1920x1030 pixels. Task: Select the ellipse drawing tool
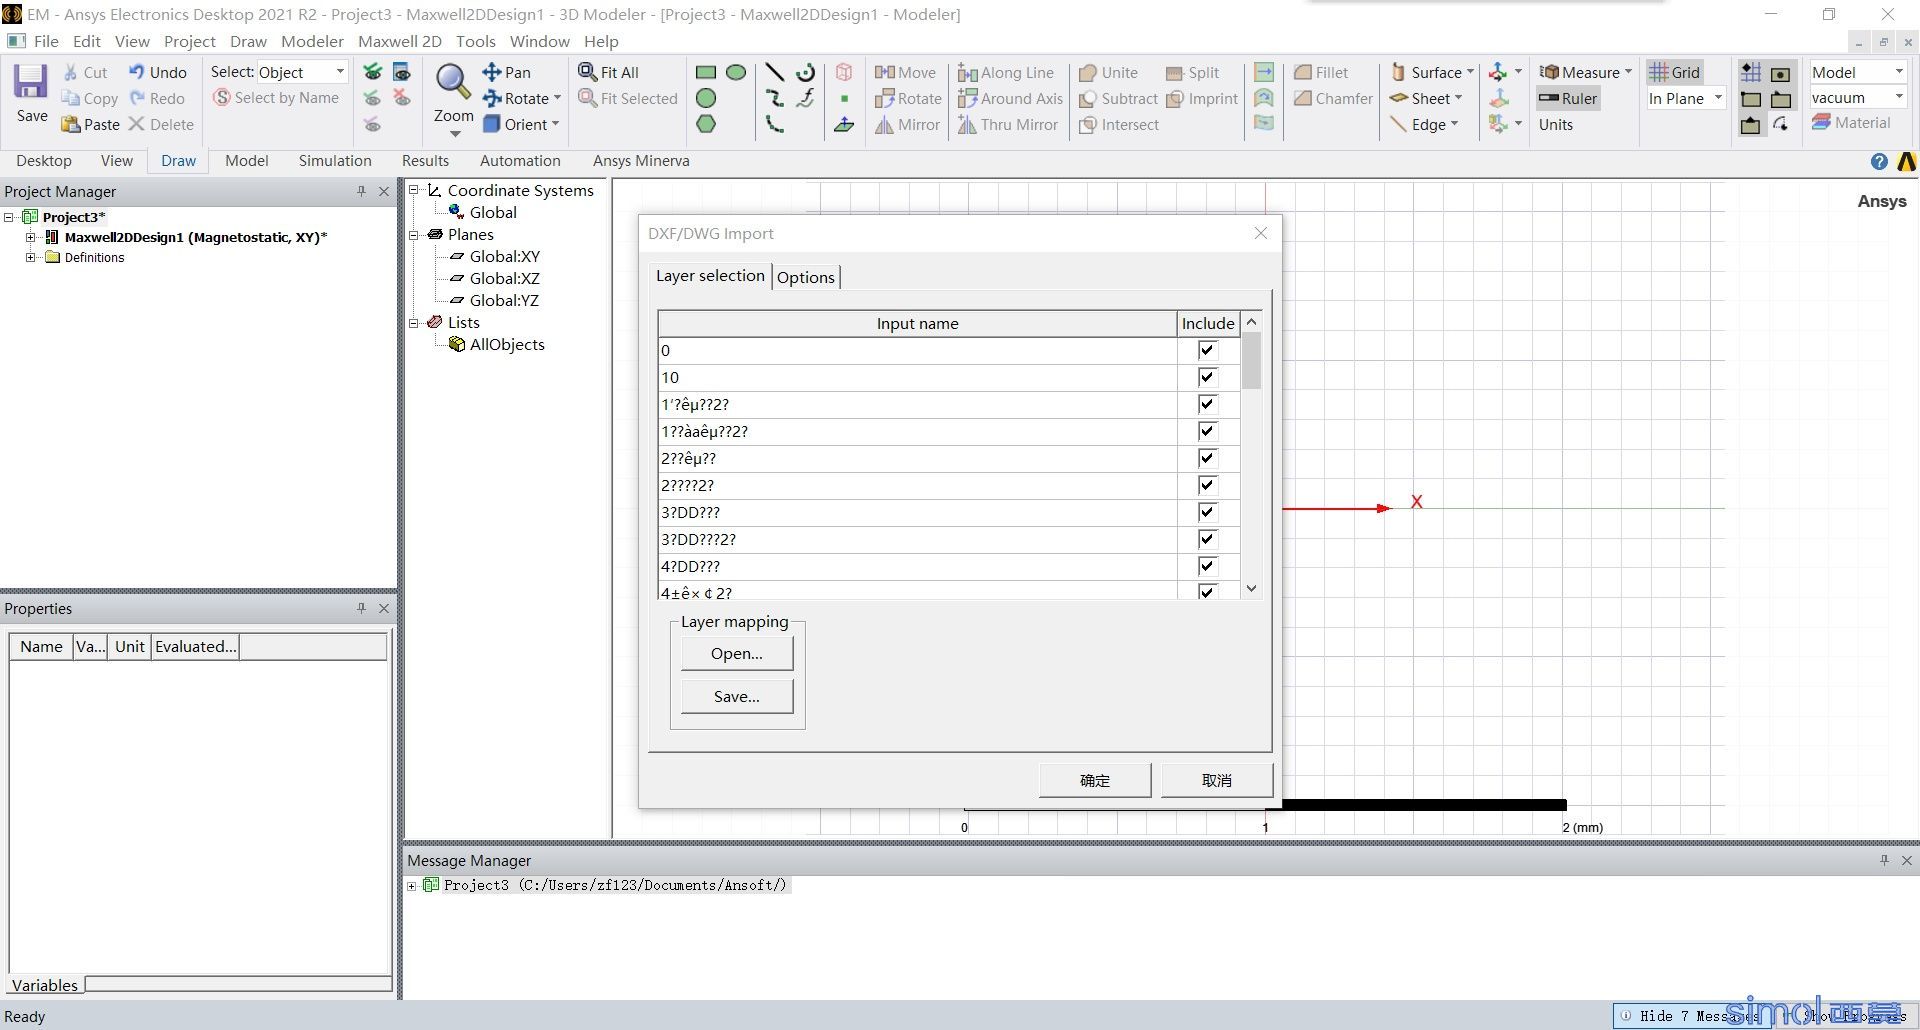pyautogui.click(x=736, y=72)
